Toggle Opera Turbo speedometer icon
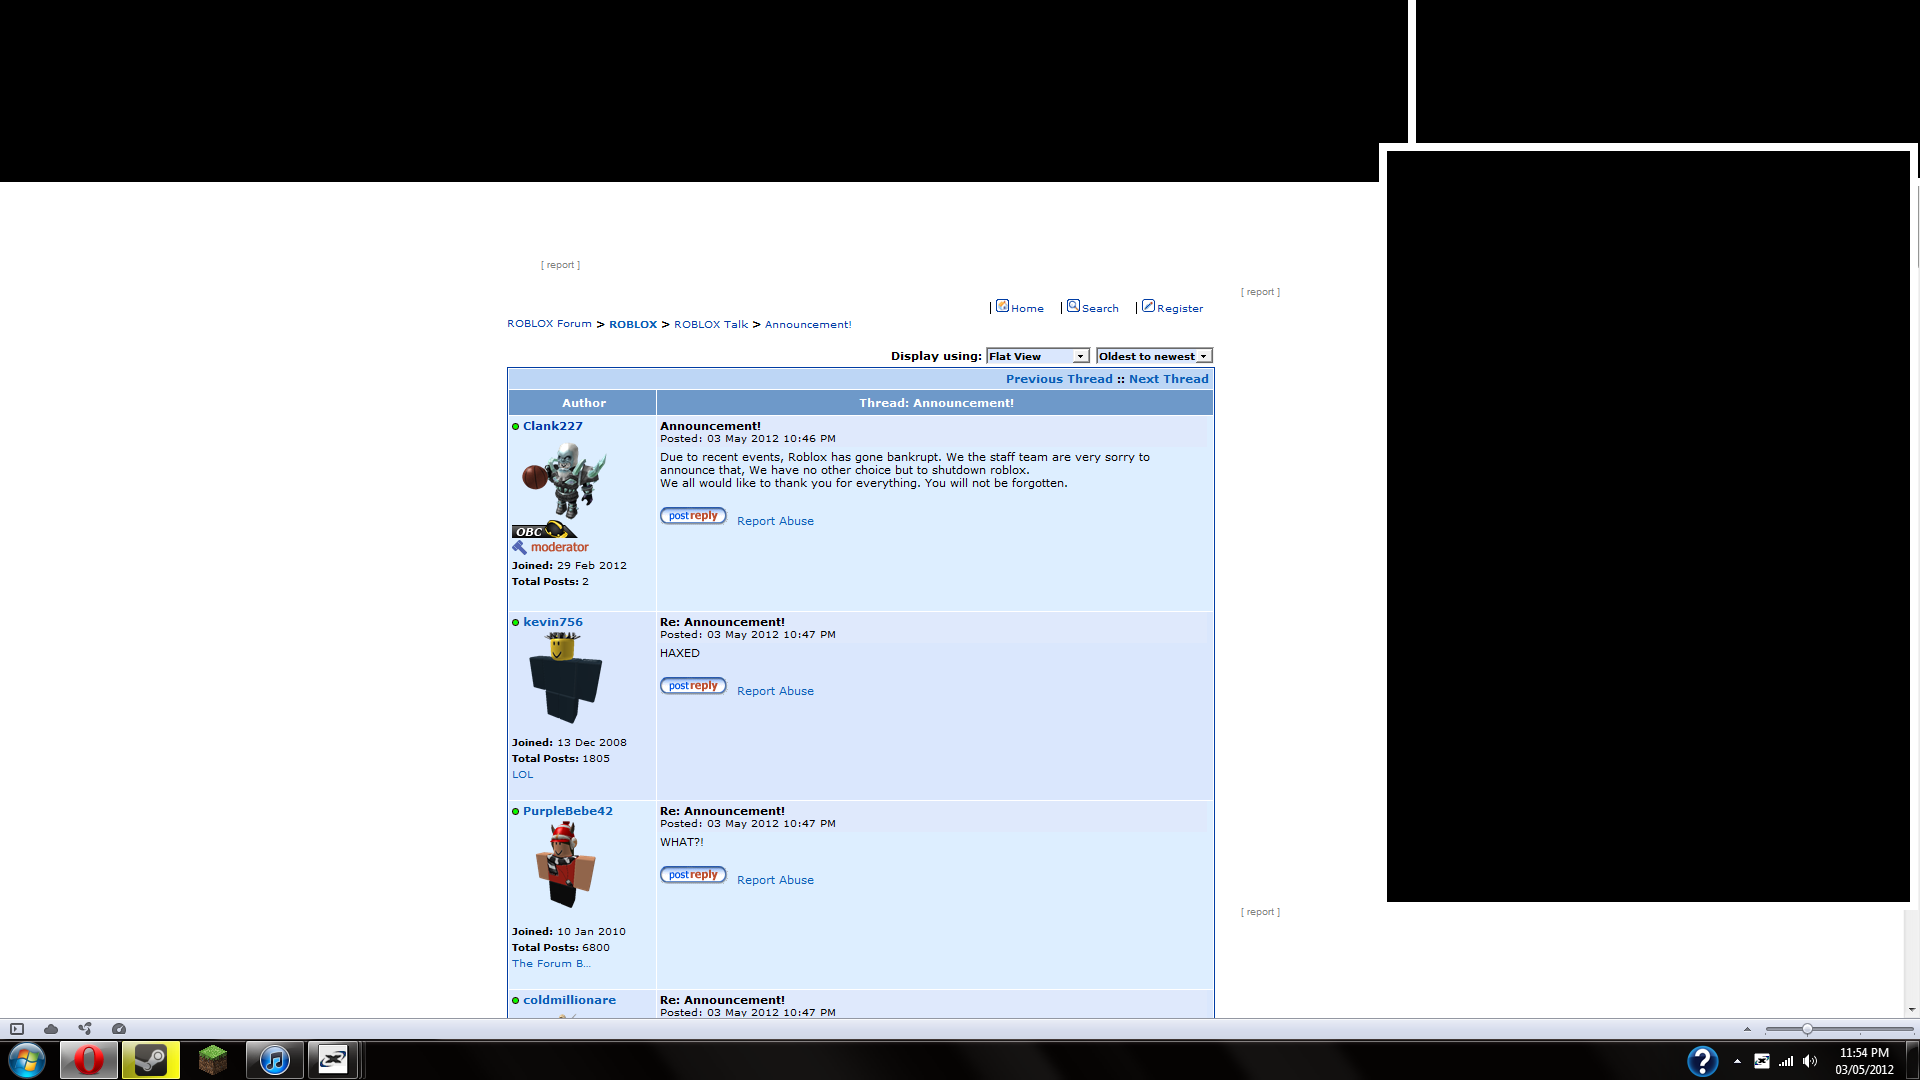This screenshot has width=1920, height=1080. 119,1029
